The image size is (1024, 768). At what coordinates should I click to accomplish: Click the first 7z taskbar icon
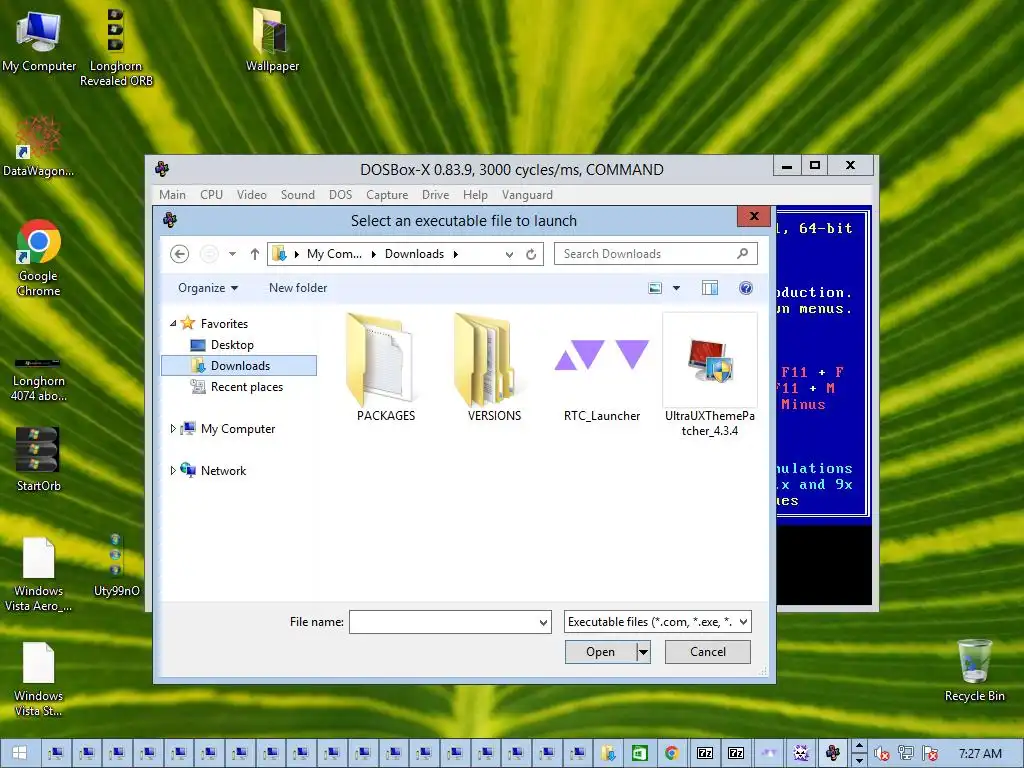tap(705, 754)
